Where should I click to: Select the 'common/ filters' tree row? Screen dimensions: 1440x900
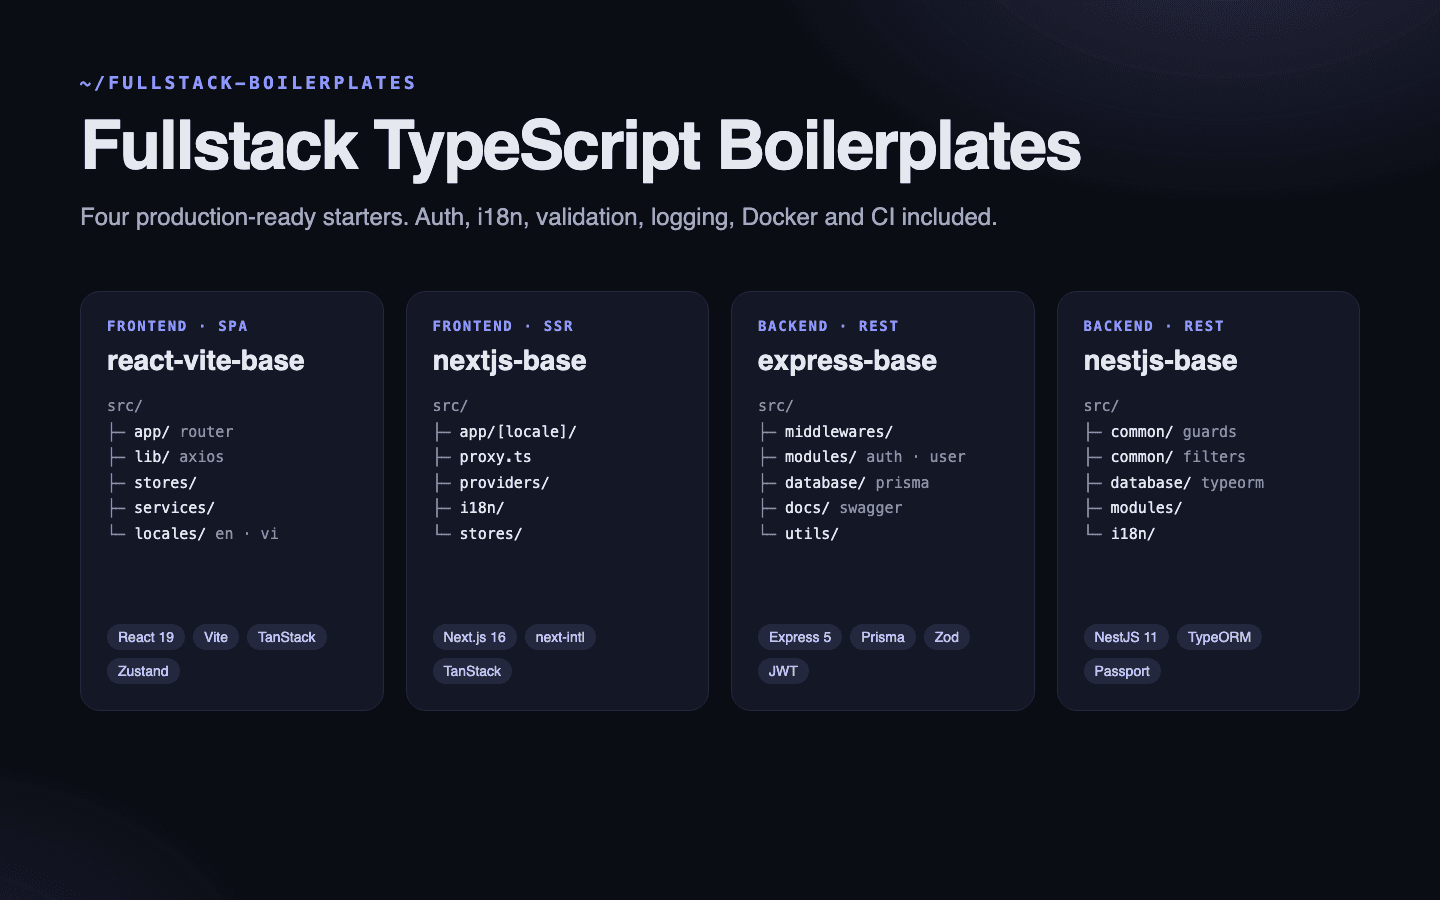coord(1165,457)
